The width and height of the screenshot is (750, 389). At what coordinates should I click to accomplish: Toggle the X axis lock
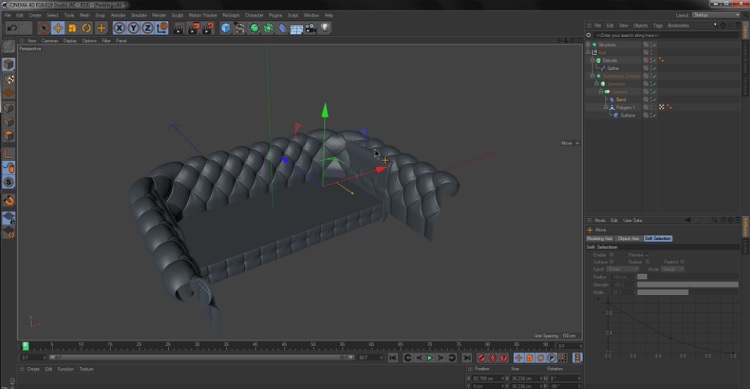pyautogui.click(x=119, y=28)
